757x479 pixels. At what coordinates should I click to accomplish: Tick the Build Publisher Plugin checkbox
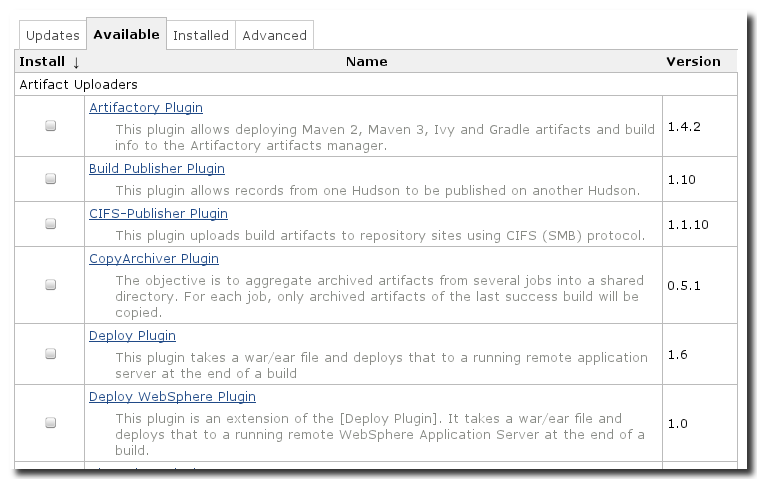(51, 179)
